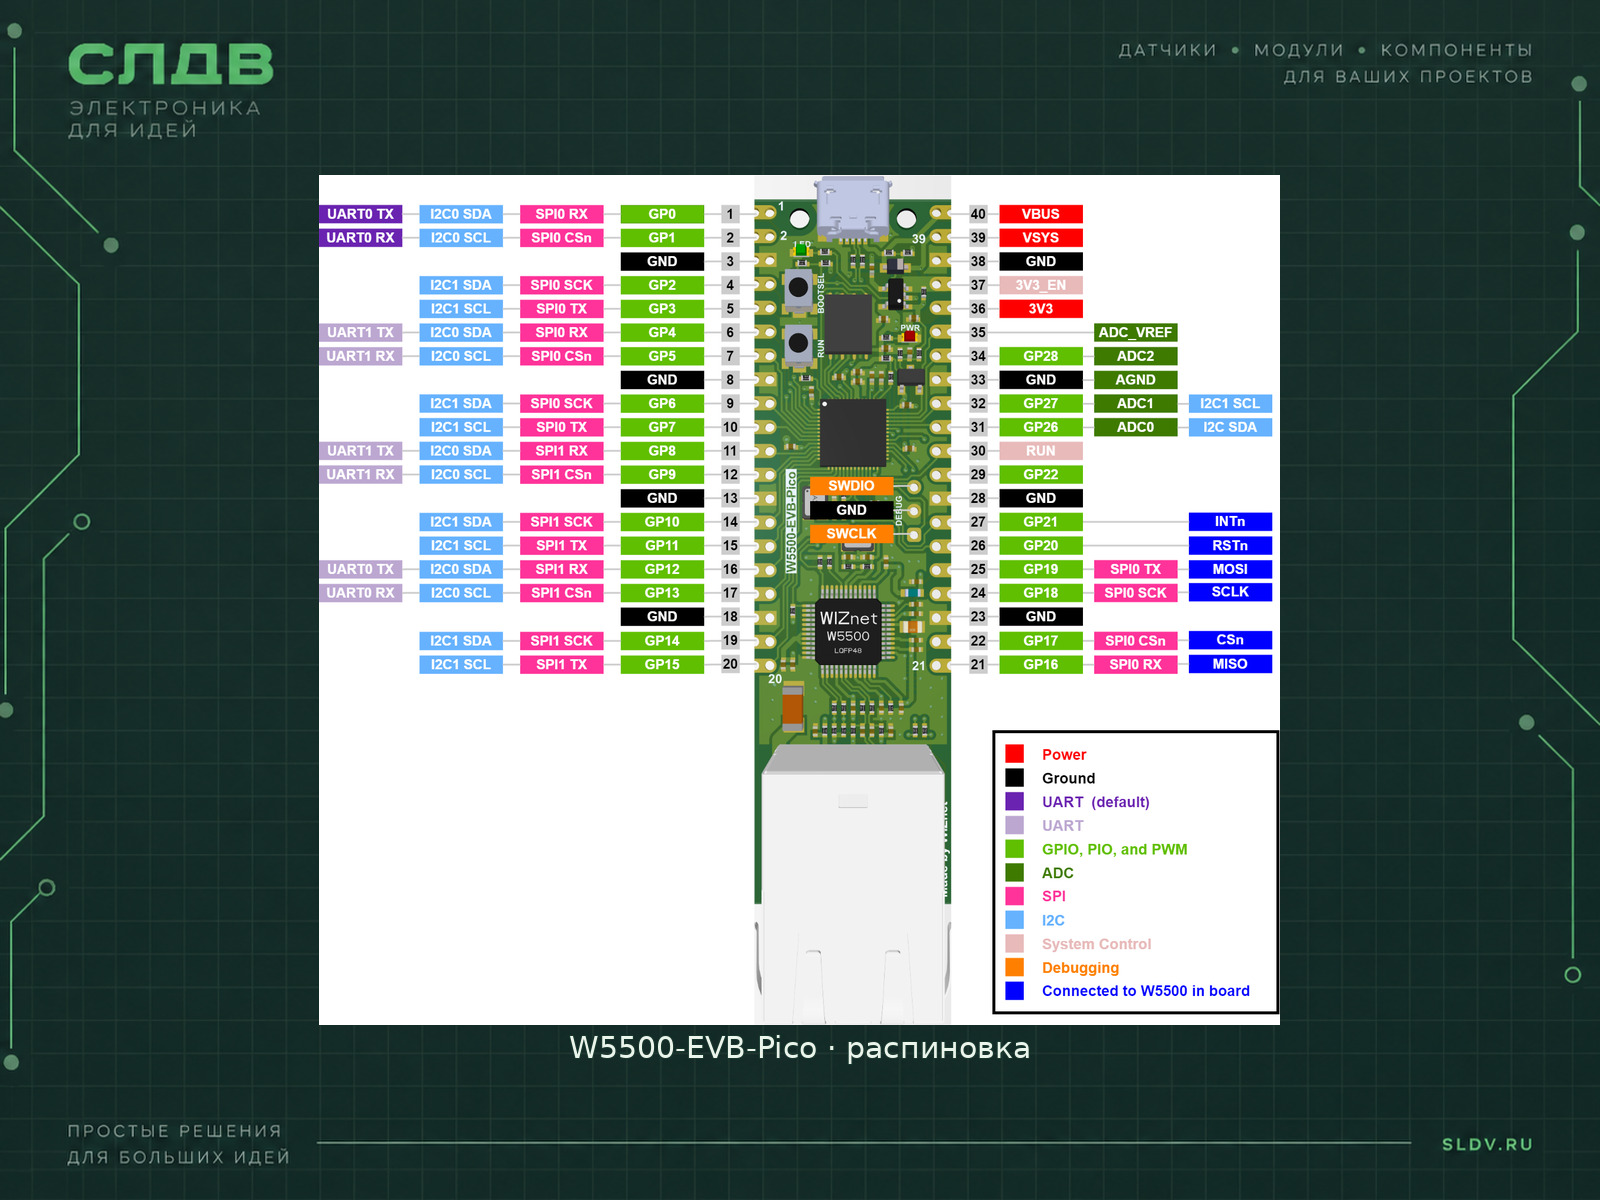Viewport: 1600px width, 1200px height.
Task: Click the GP15 pin label
Action: click(662, 664)
